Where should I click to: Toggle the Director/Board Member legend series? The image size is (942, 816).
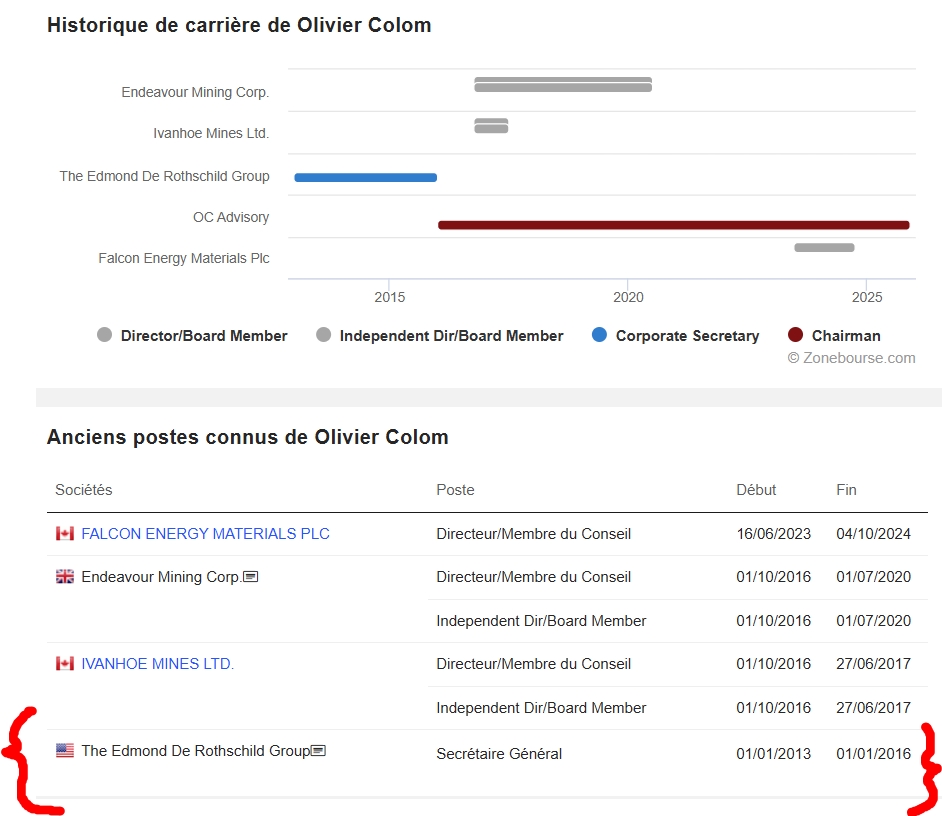pyautogui.click(x=204, y=336)
